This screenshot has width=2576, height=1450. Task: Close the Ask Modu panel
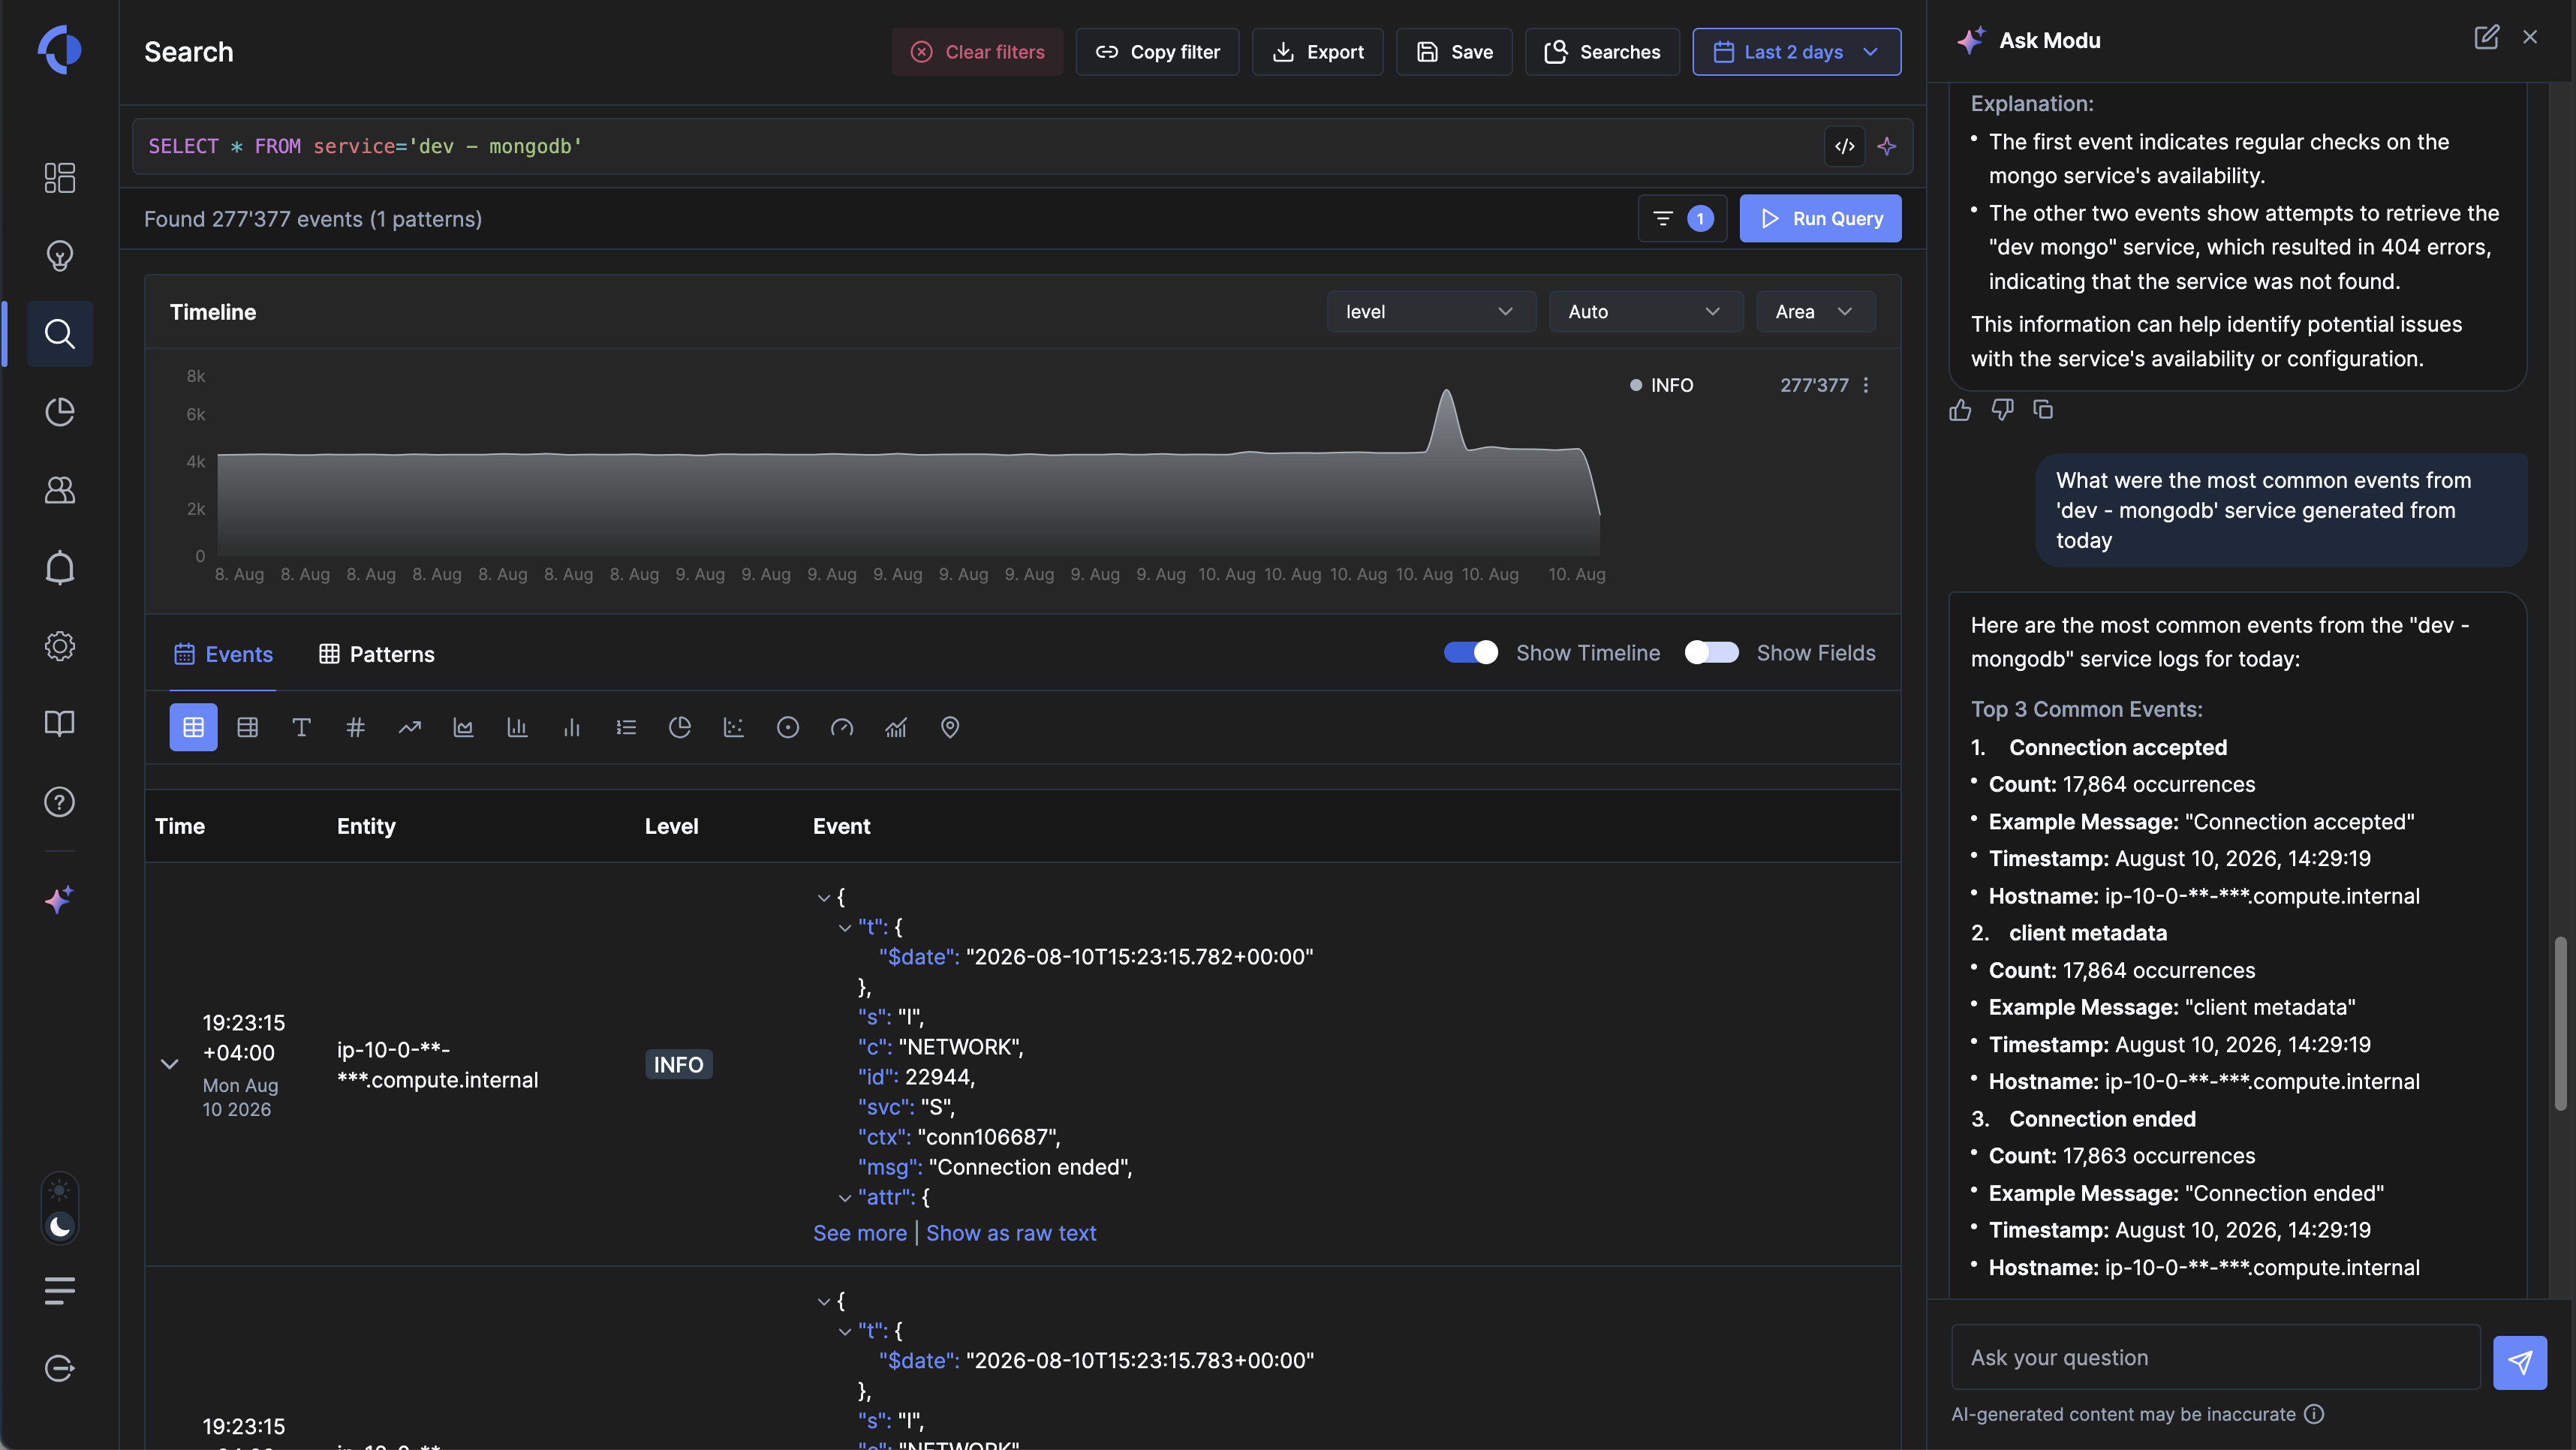(2530, 37)
